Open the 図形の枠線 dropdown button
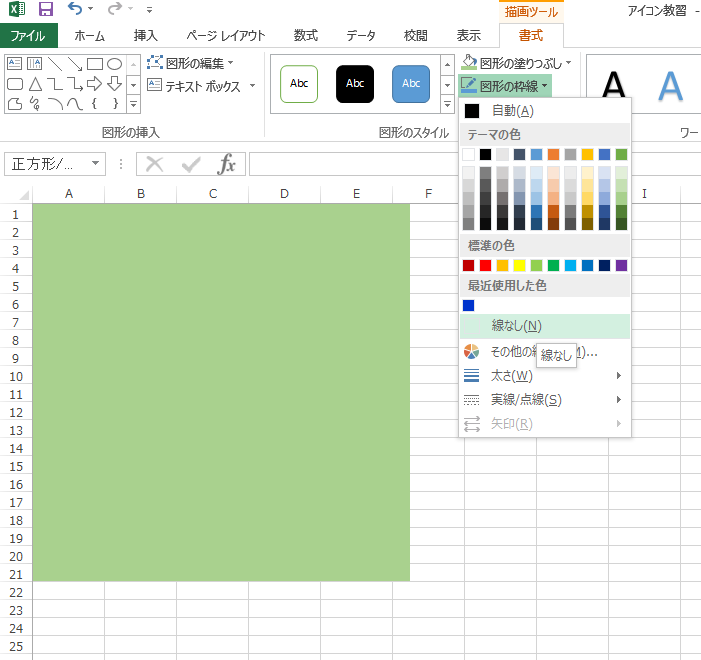This screenshot has height=660, width=701. click(505, 85)
